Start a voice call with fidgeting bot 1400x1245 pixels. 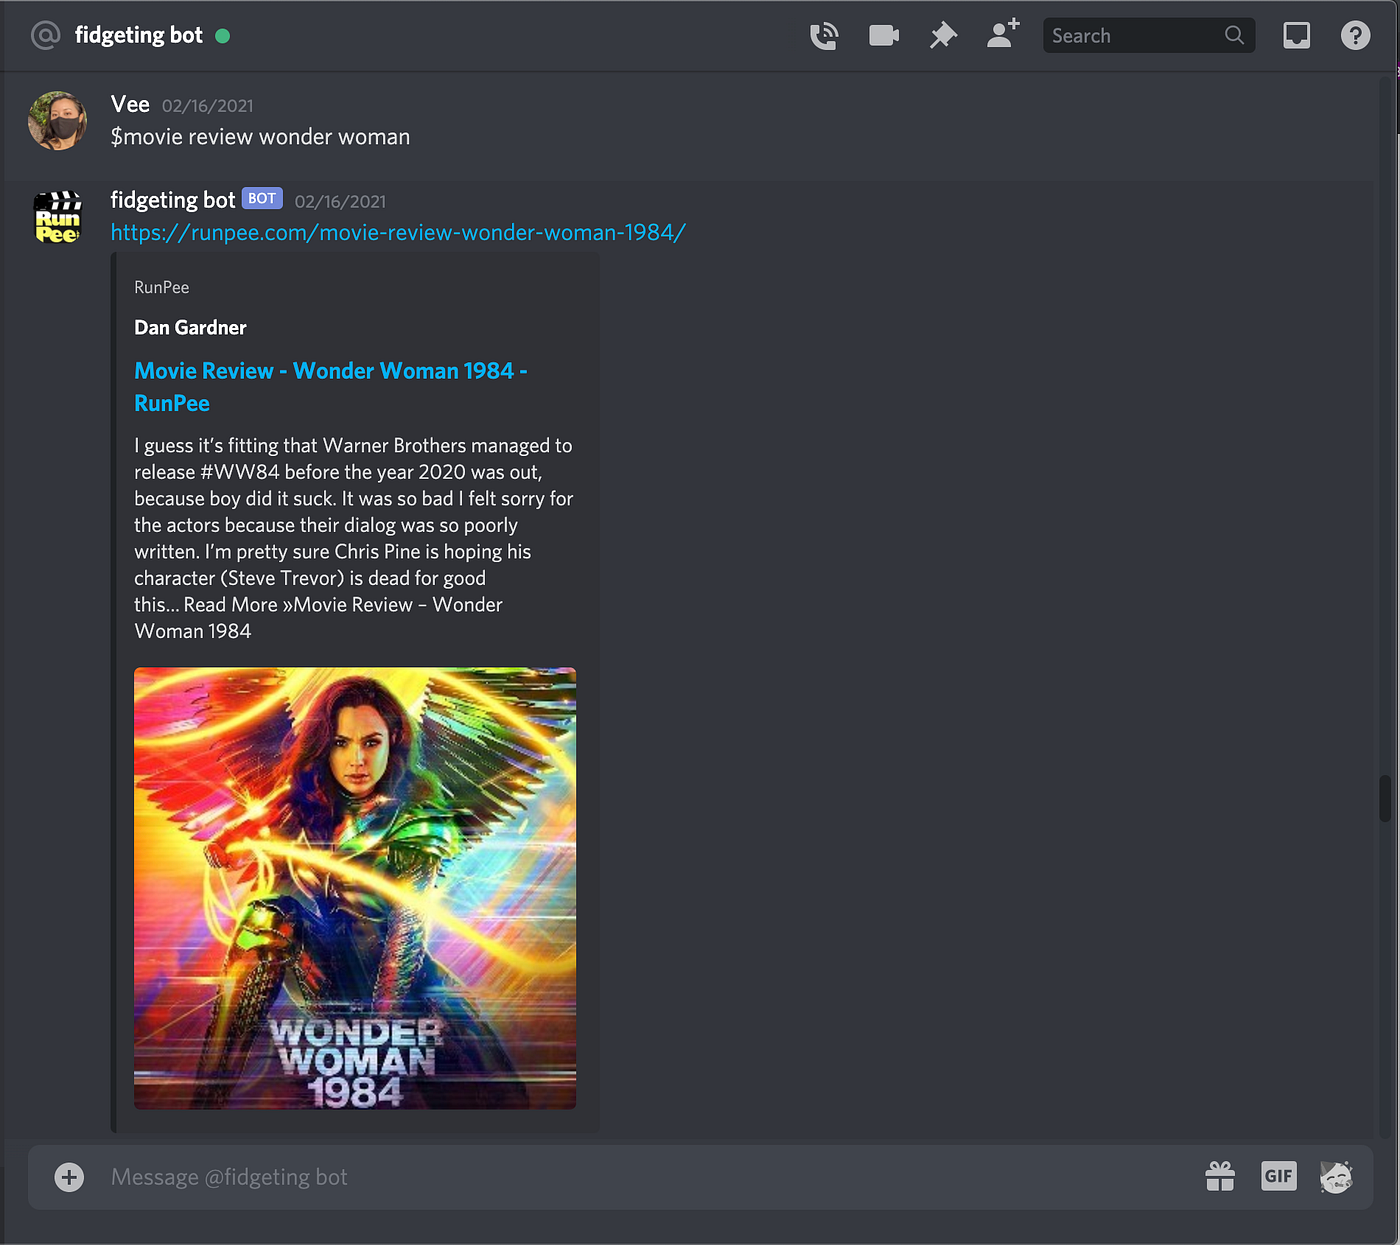[824, 35]
